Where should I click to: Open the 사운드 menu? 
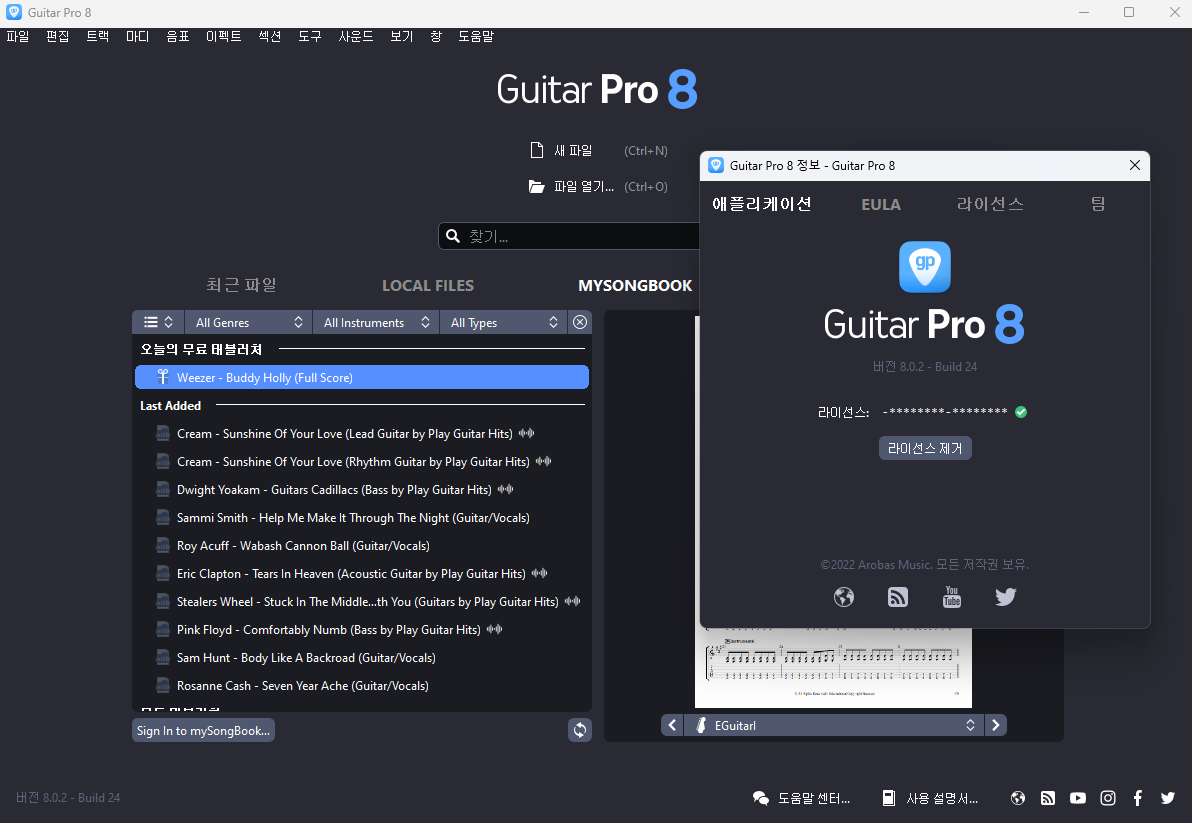(x=356, y=36)
